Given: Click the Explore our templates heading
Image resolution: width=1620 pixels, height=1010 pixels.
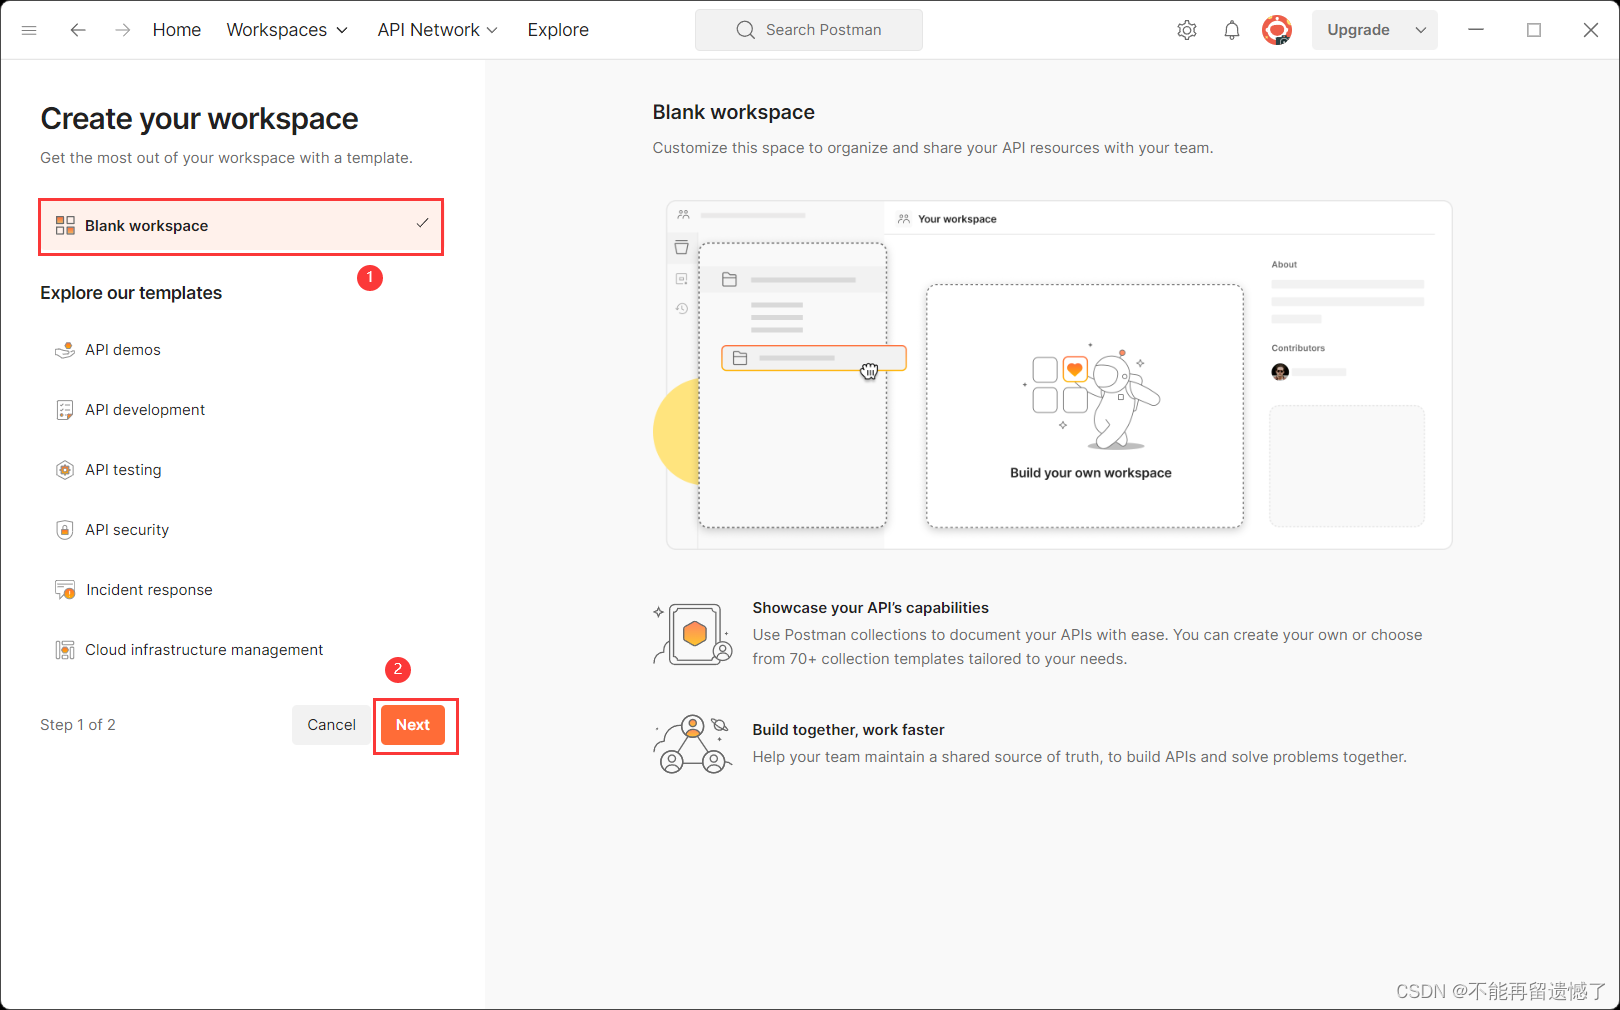Looking at the screenshot, I should [131, 293].
